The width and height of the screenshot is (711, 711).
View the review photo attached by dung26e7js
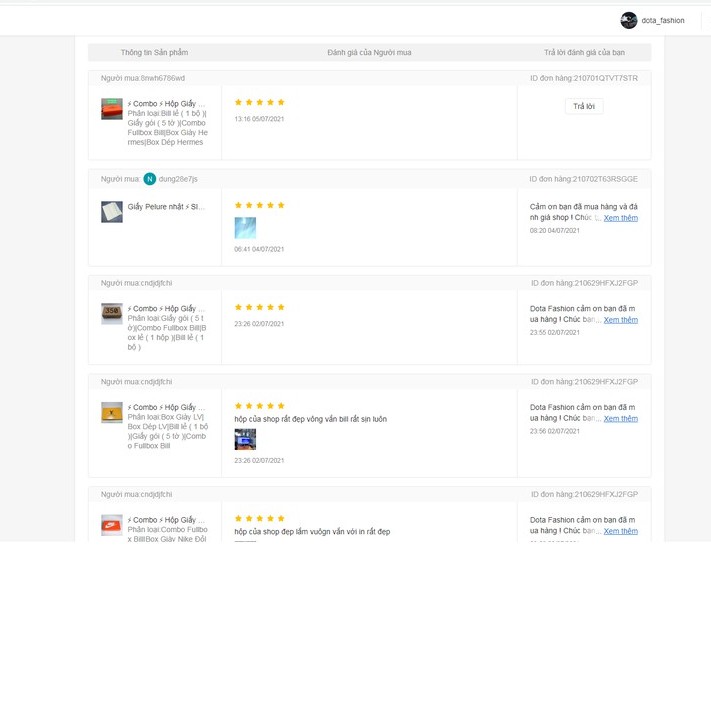point(245,228)
